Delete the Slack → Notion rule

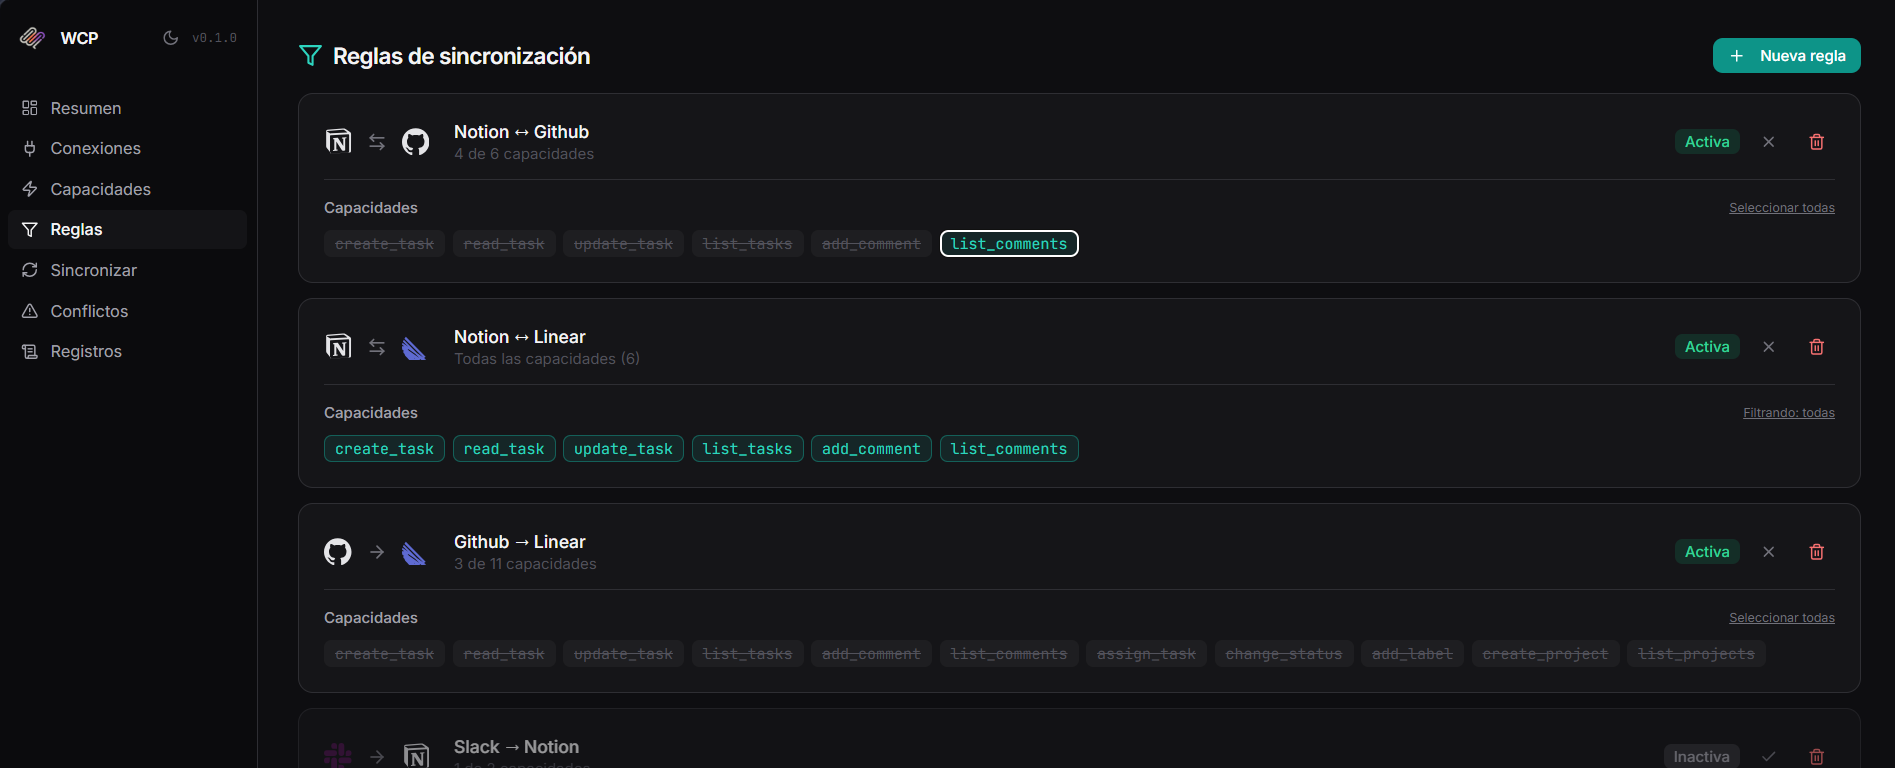(1817, 756)
